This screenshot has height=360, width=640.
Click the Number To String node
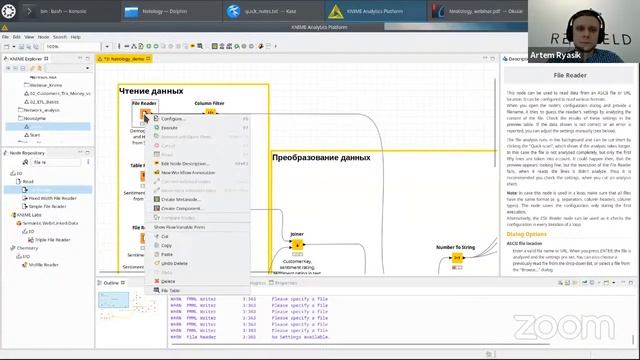[457, 258]
